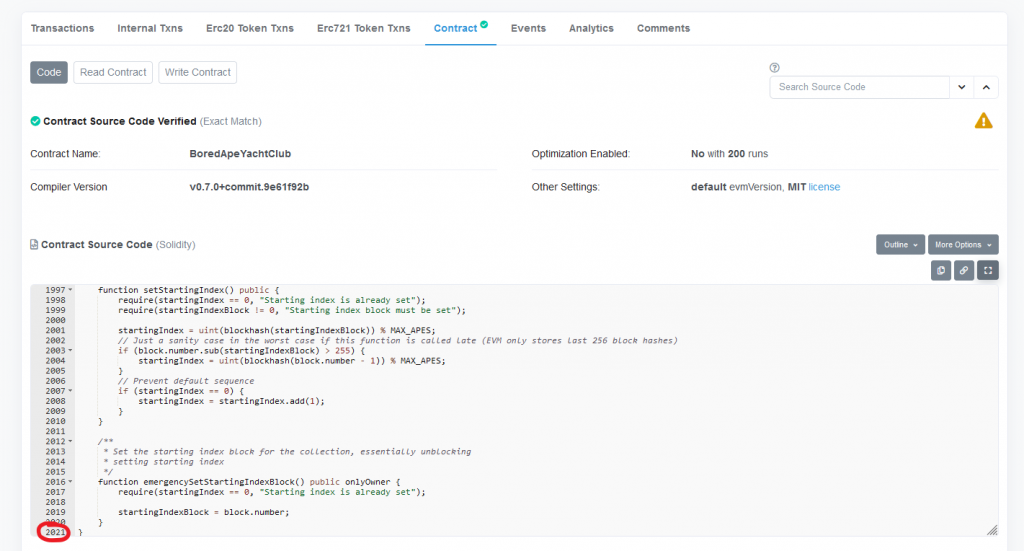Open the Events tab
The image size is (1024, 551).
coord(528,28)
